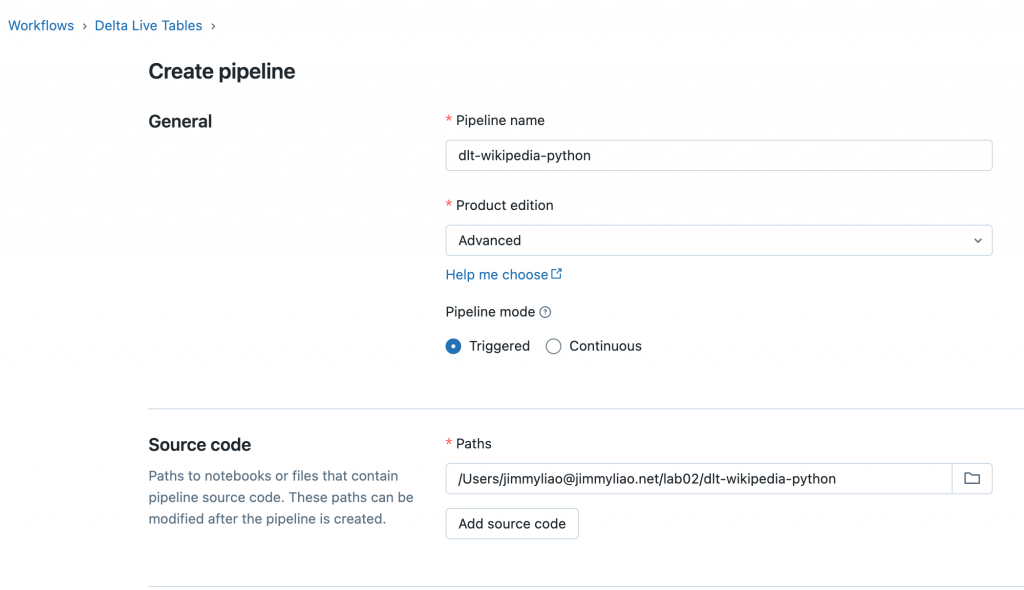Open the Help me choose link
The image size is (1024, 590).
(497, 274)
